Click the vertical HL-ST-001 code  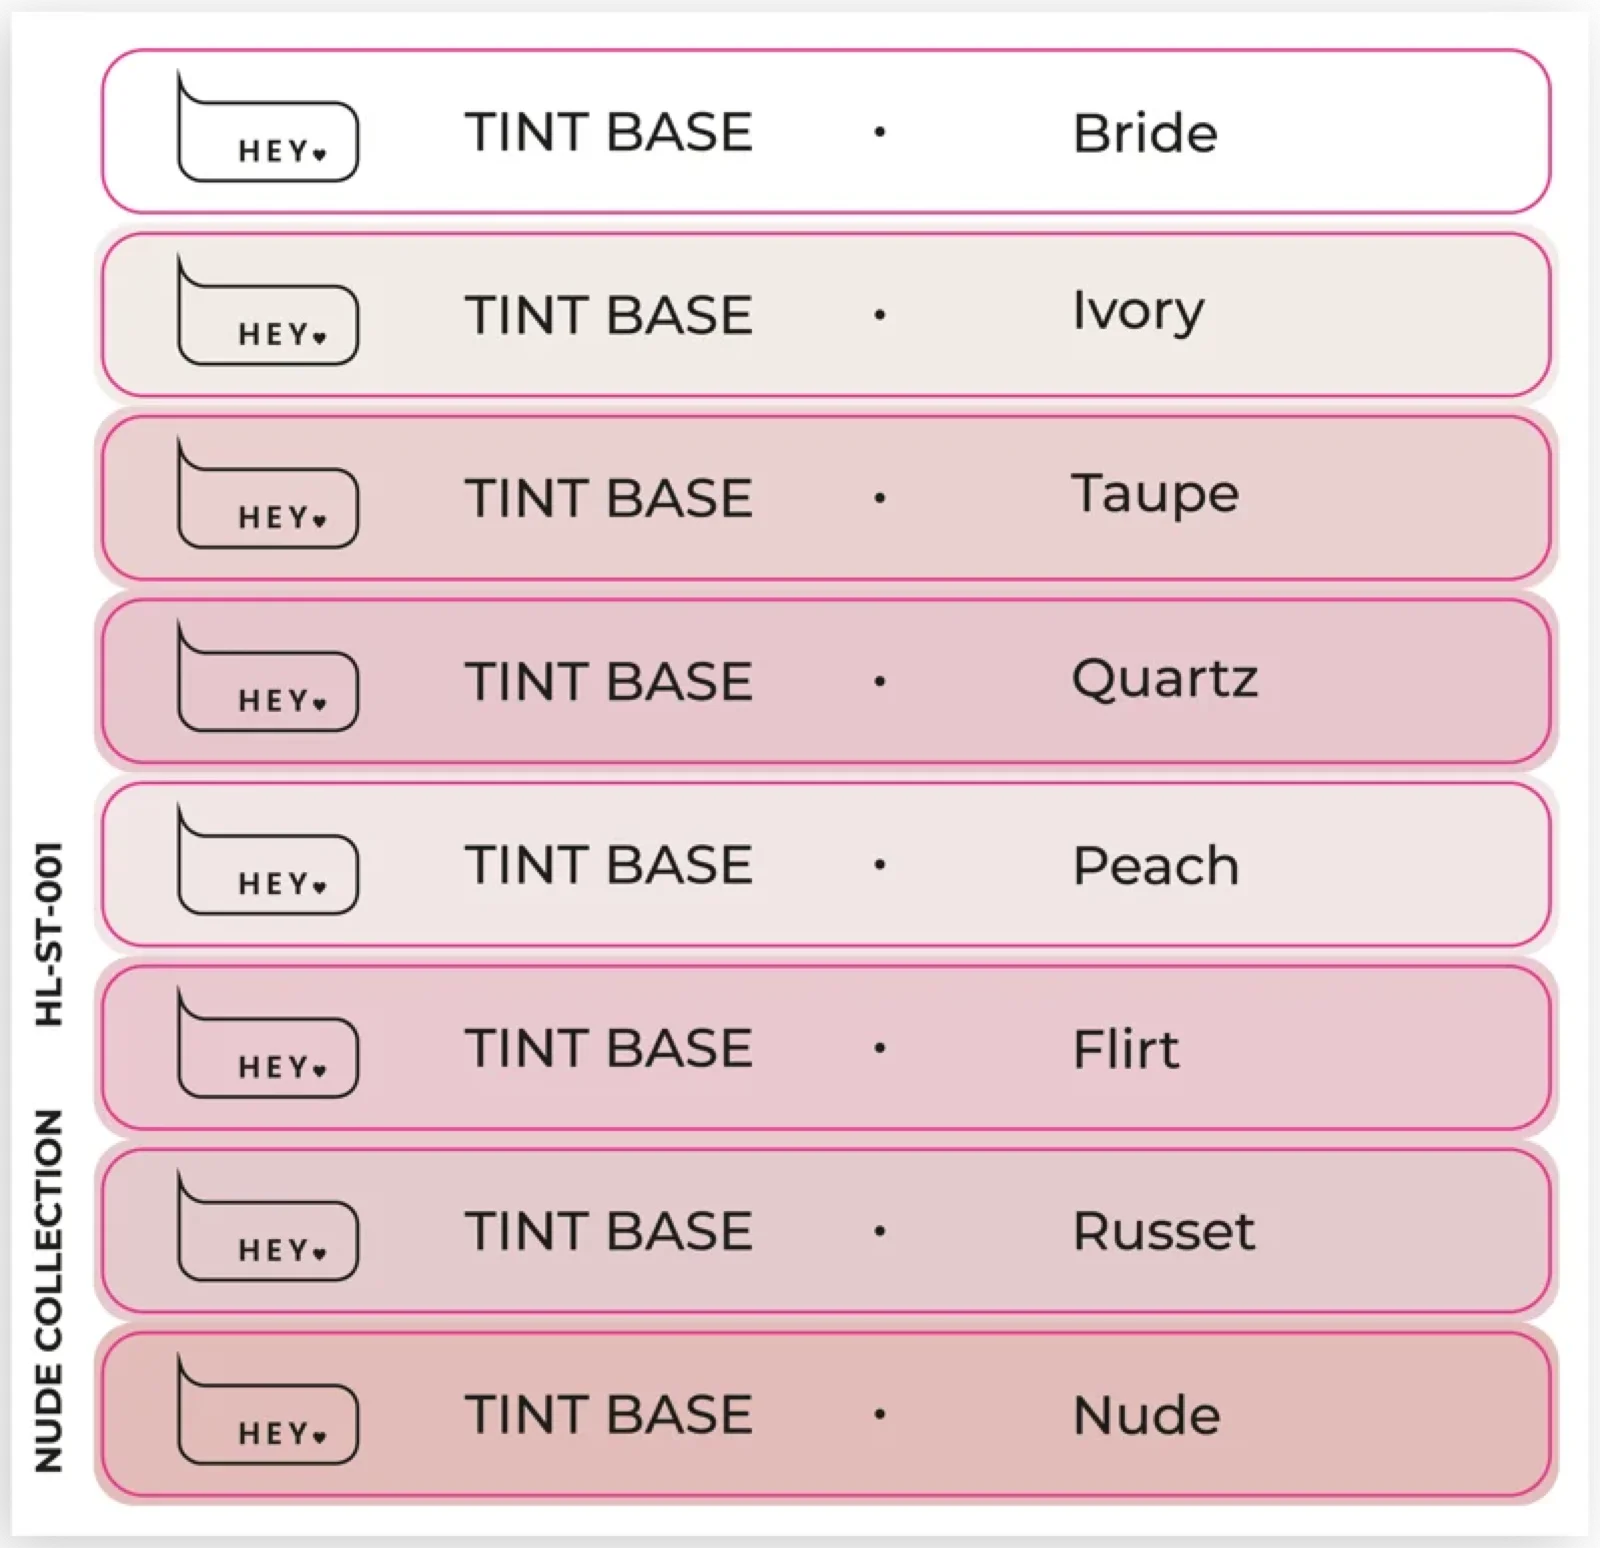pos(49,934)
